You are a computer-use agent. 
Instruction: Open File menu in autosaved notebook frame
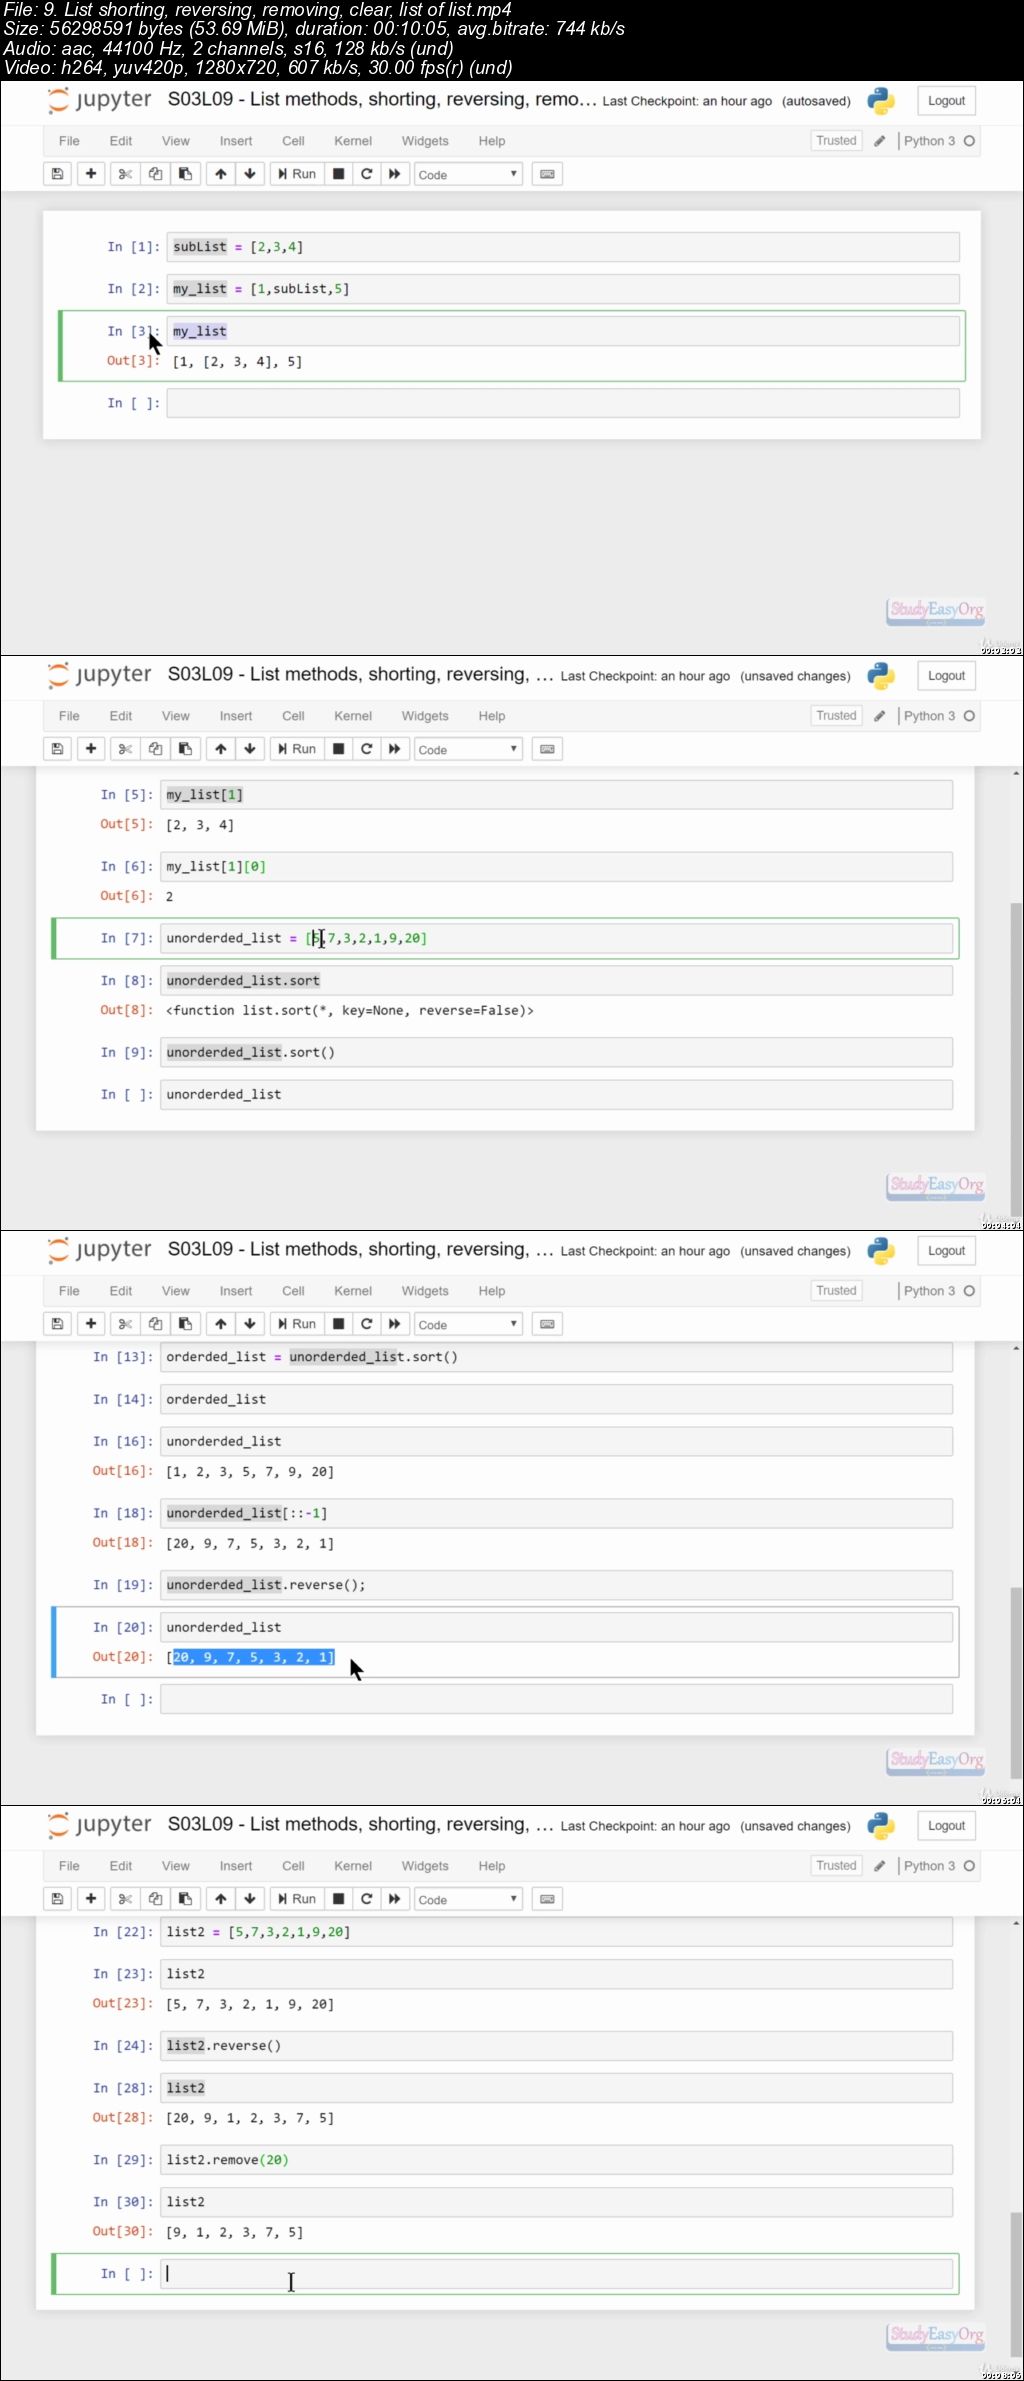pyautogui.click(x=69, y=141)
